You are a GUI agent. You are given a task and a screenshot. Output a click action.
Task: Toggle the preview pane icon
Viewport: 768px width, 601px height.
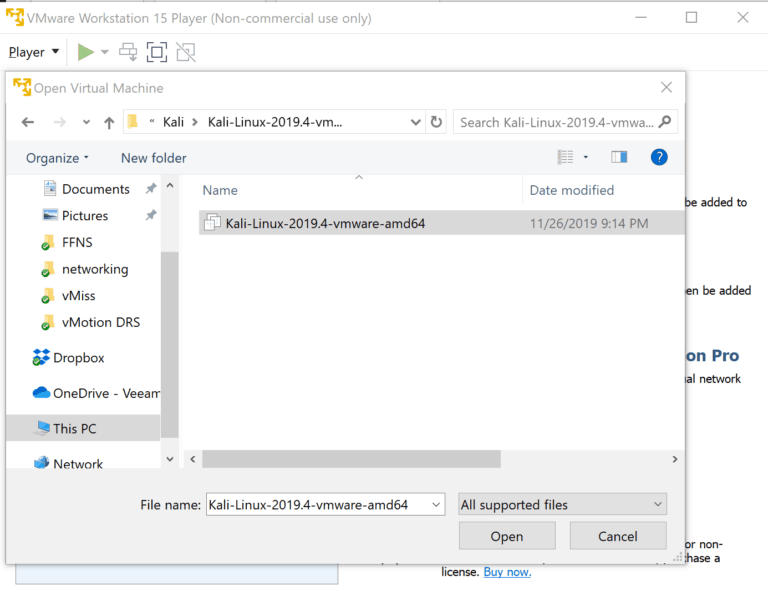tap(619, 157)
